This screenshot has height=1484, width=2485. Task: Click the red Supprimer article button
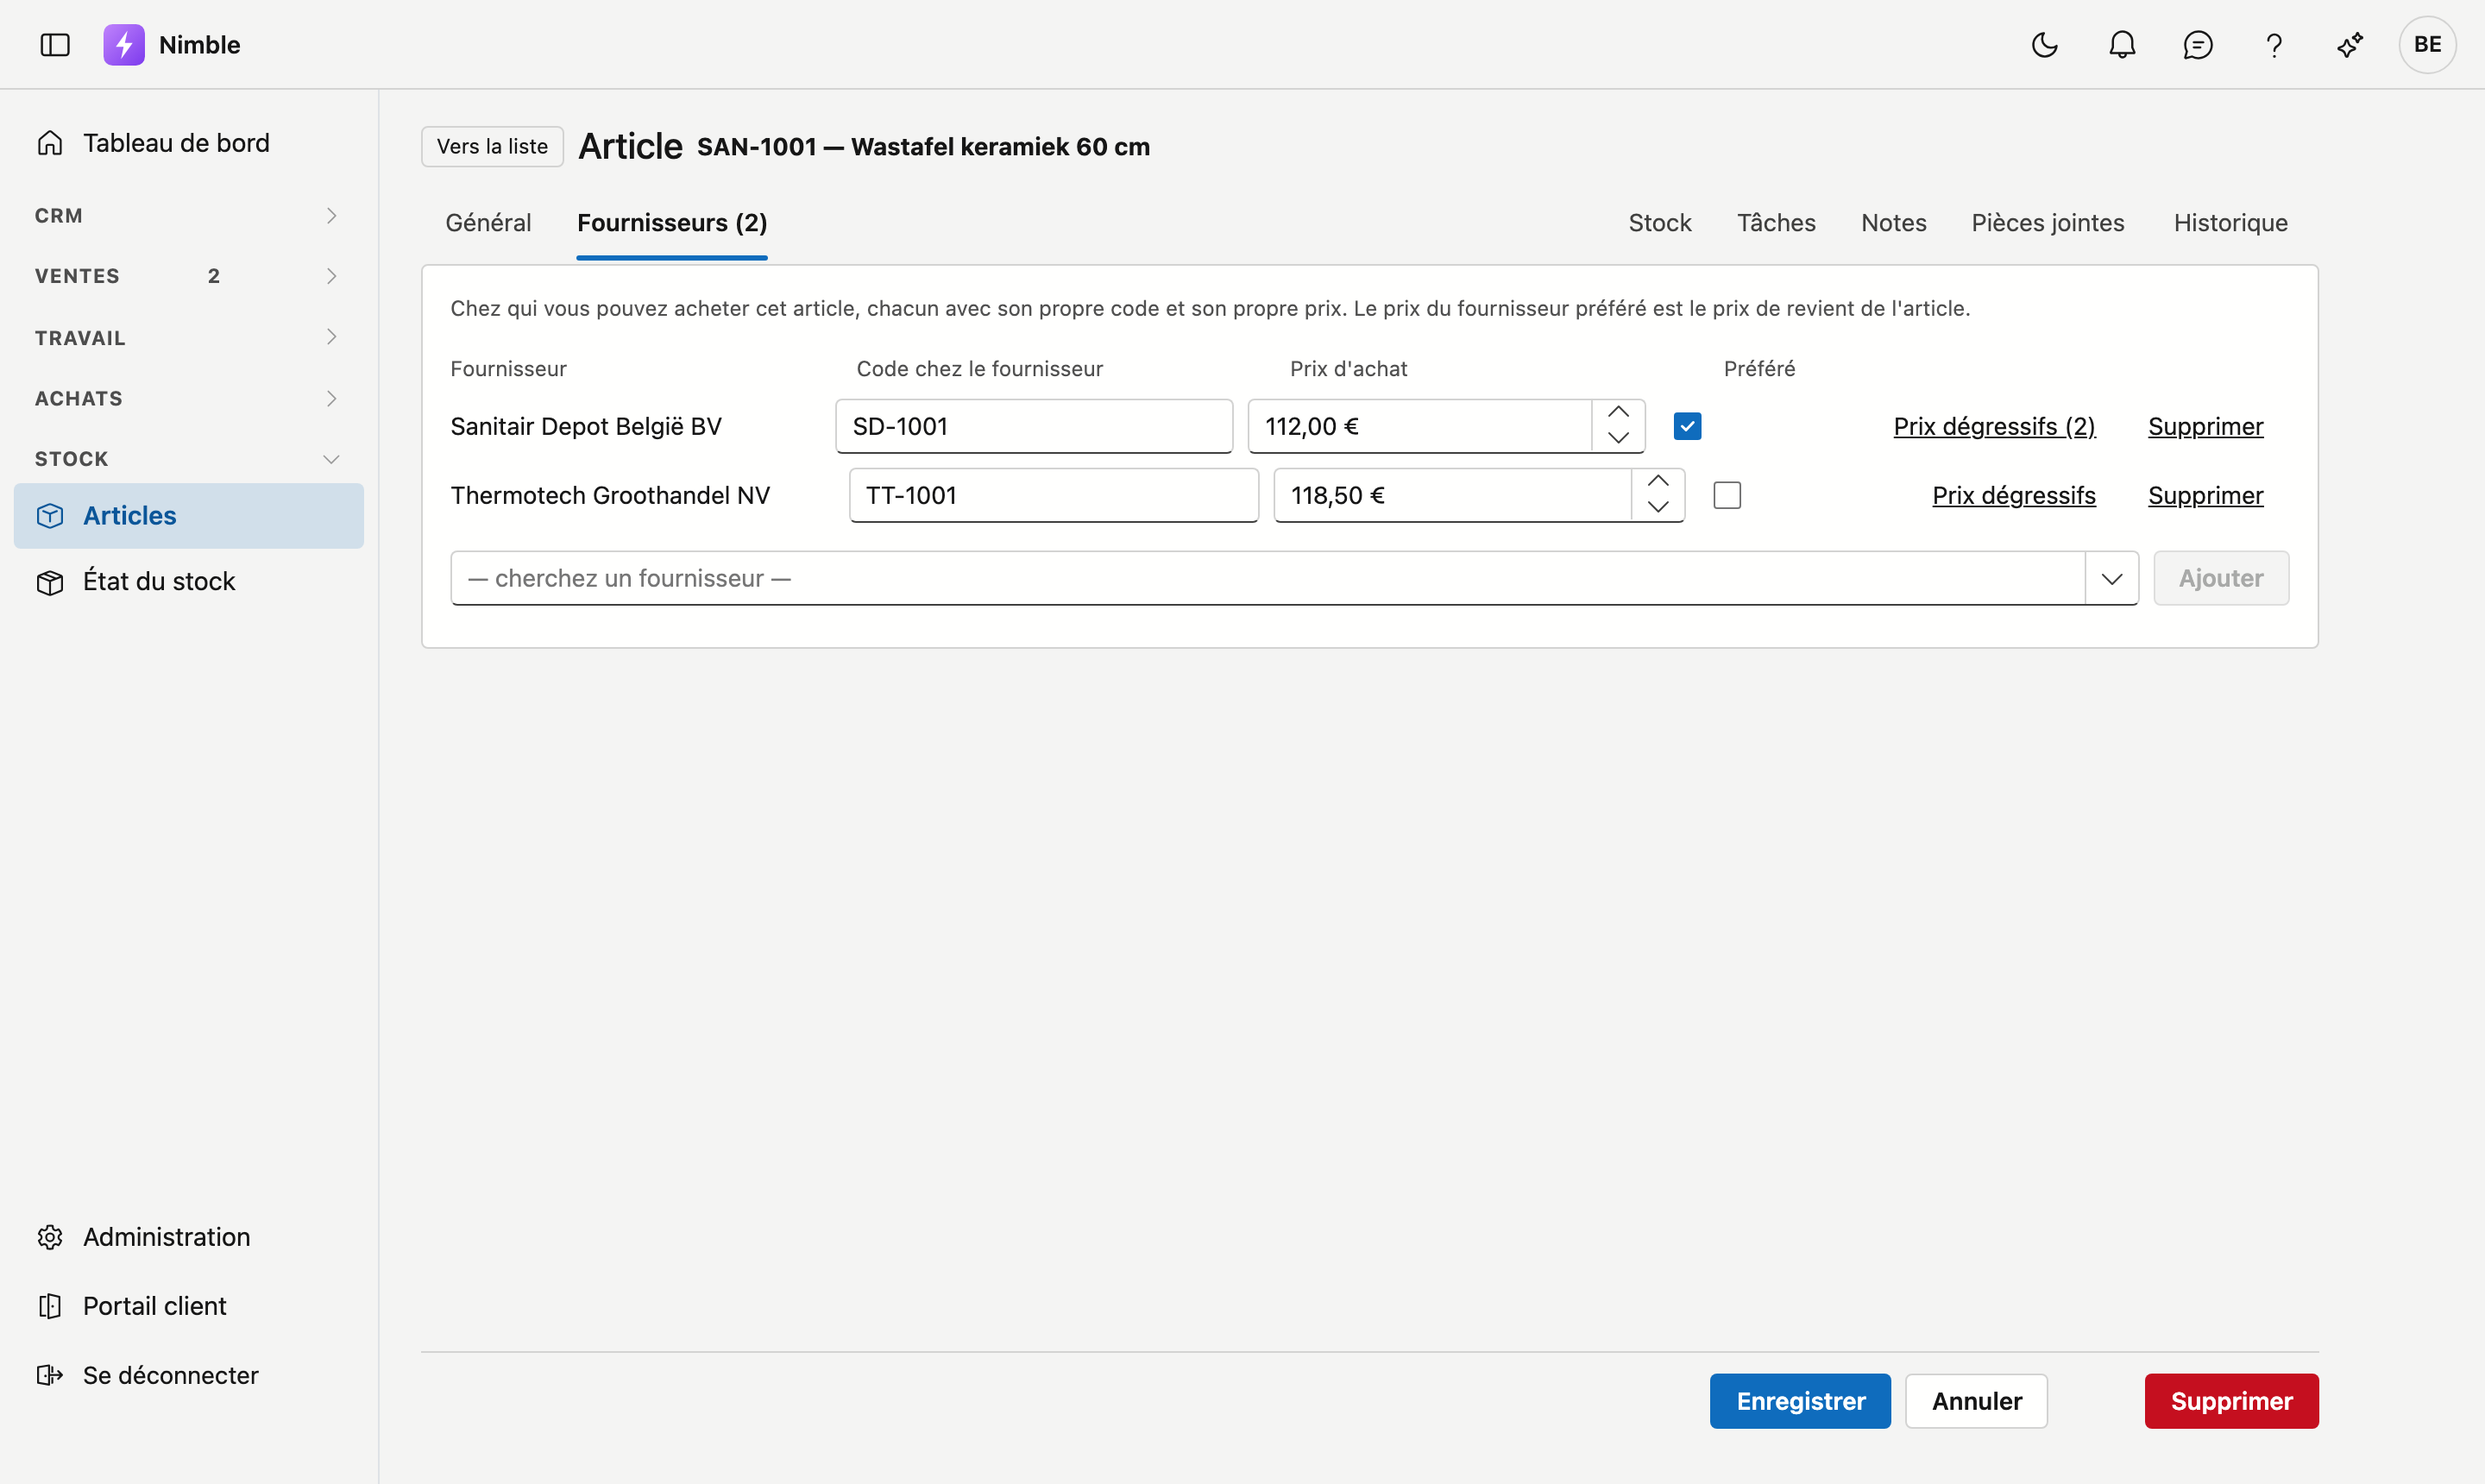click(x=2231, y=1401)
